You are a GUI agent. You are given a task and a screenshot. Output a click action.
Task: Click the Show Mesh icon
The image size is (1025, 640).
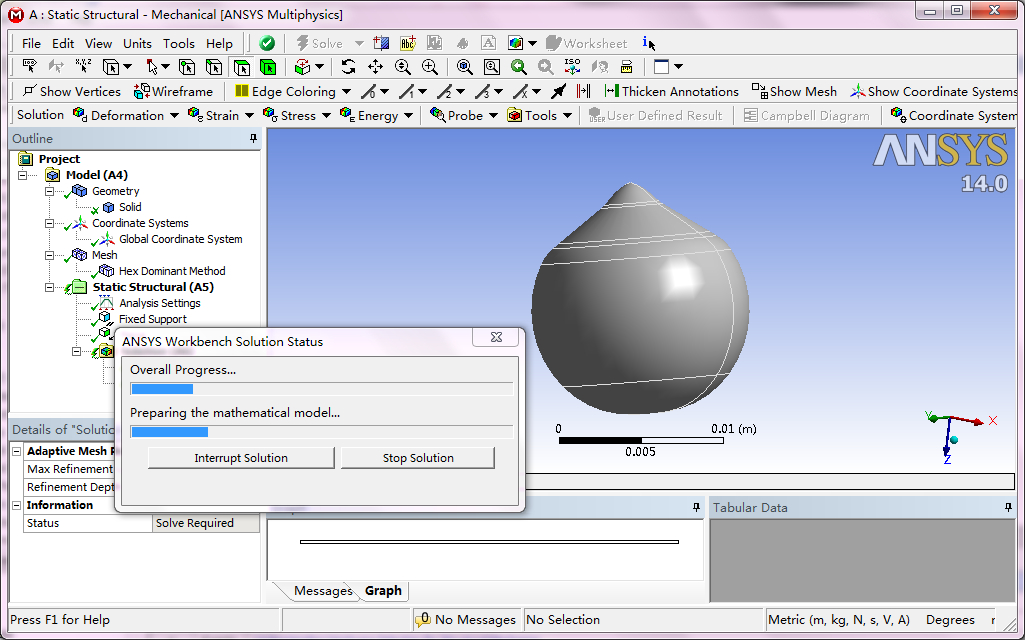(x=793, y=91)
